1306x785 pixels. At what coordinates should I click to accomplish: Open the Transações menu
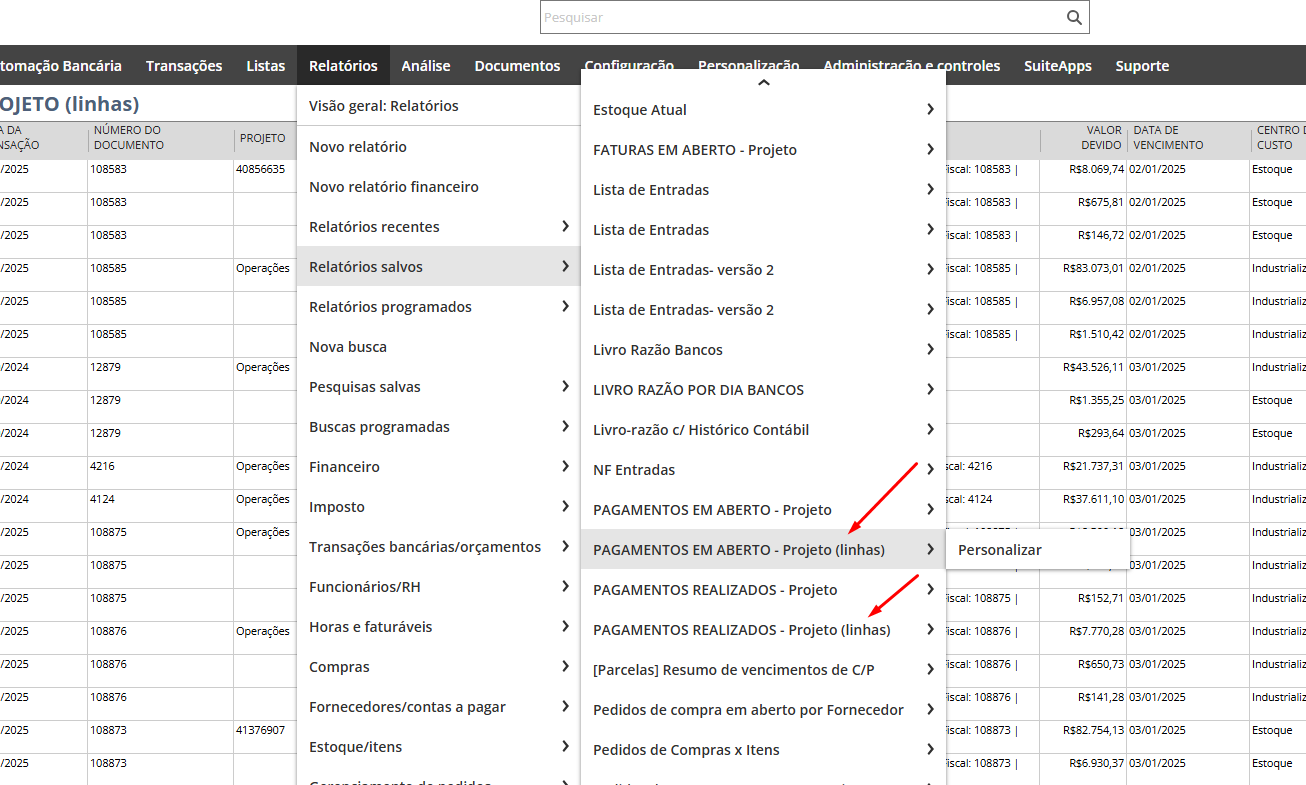coord(184,66)
